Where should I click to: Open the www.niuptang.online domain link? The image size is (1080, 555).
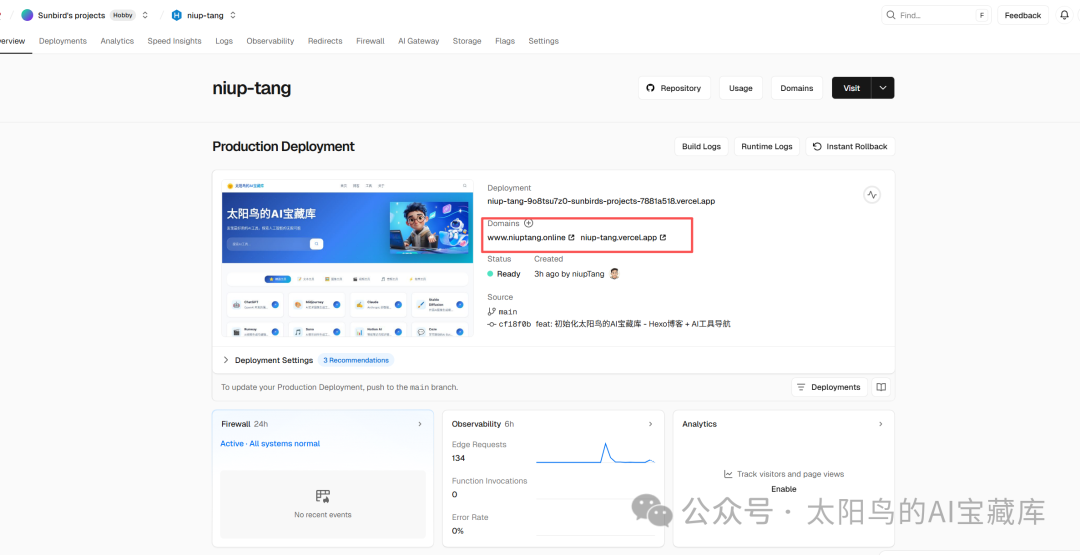coord(526,238)
